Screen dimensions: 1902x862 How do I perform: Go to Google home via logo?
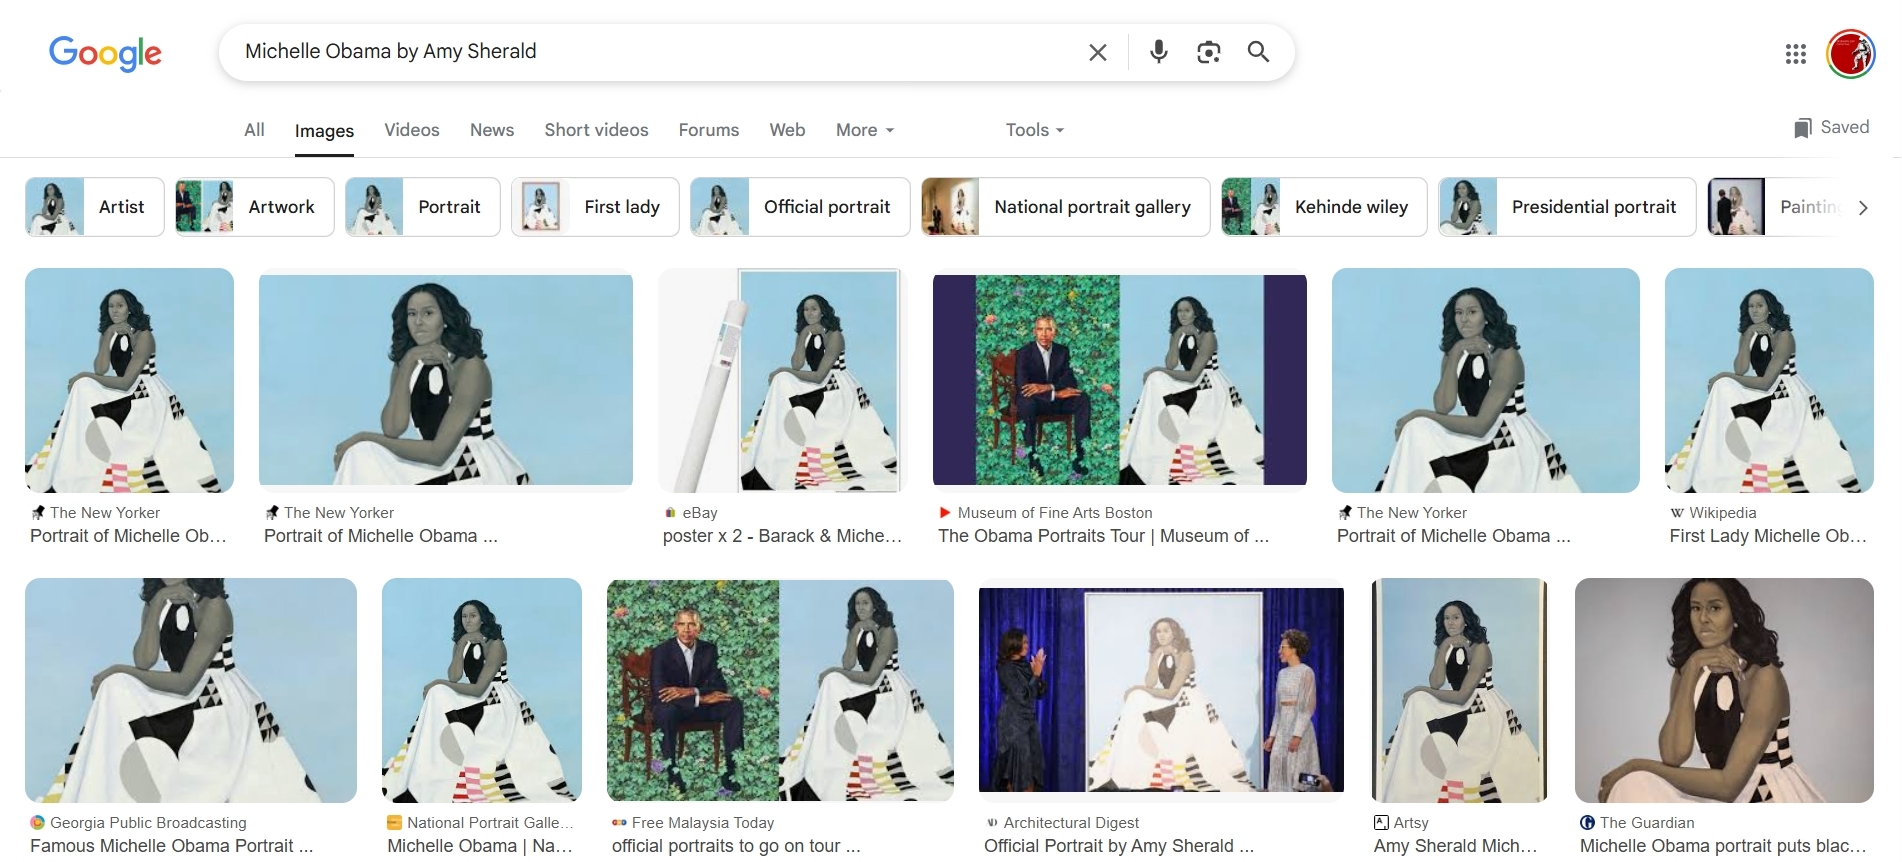tap(105, 54)
